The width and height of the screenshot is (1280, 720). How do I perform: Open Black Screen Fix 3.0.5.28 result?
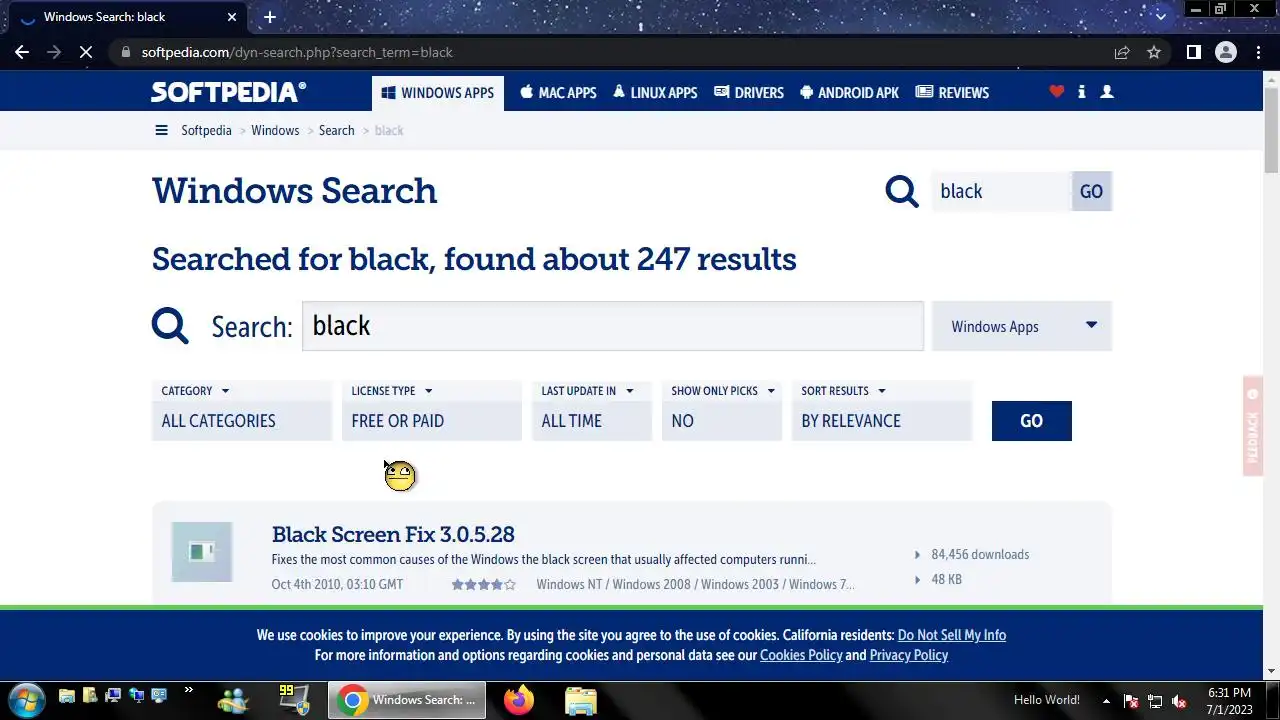(393, 534)
